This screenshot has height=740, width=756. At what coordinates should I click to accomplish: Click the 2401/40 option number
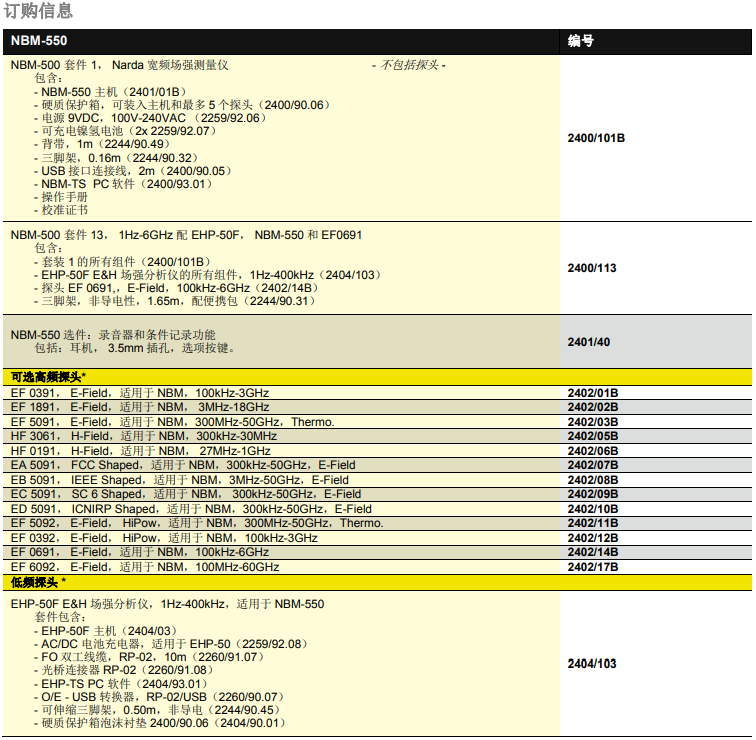tap(588, 342)
